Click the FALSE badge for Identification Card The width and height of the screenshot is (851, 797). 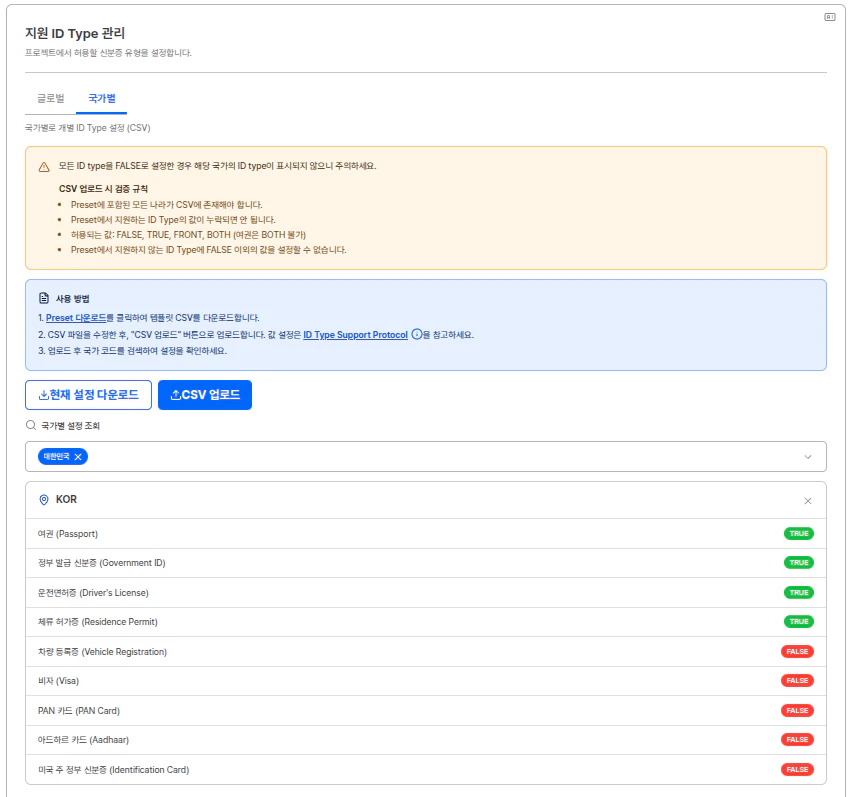coord(797,769)
